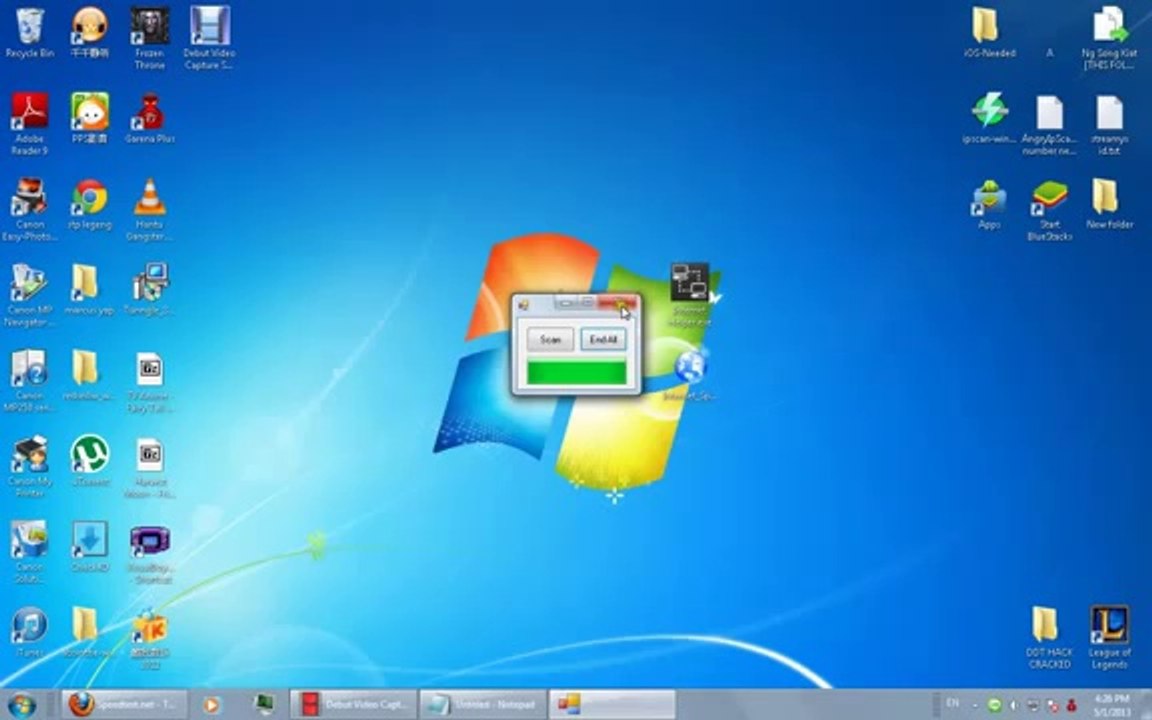Click the taskbar clock and date
The width and height of the screenshot is (1152, 720).
click(x=1112, y=705)
